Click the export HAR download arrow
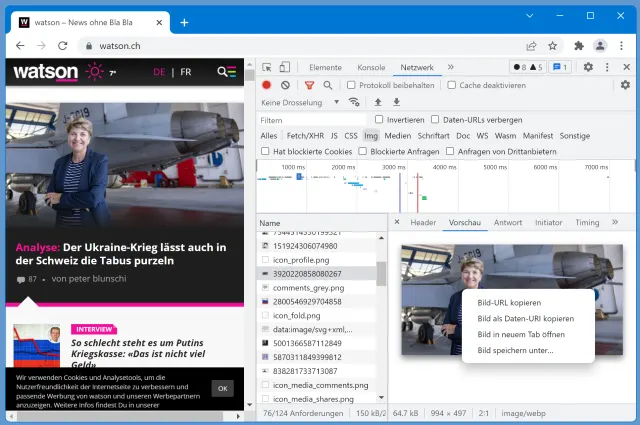Image resolution: width=640 pixels, height=425 pixels. click(x=396, y=102)
